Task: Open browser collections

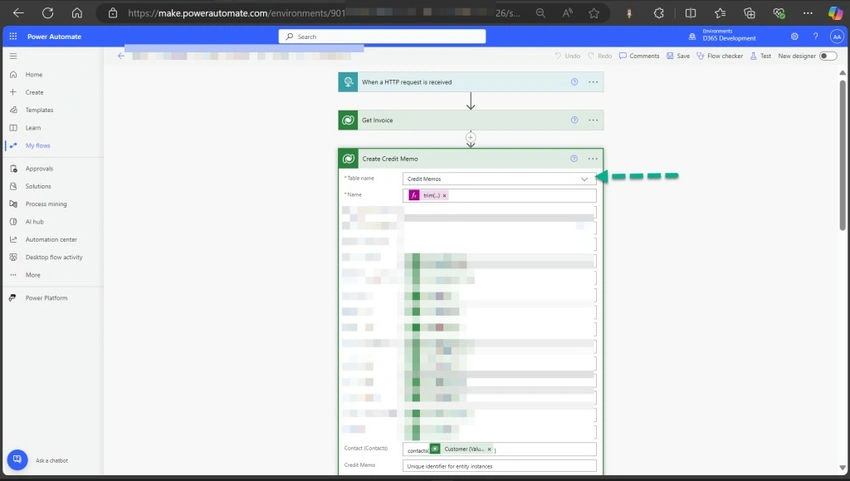Action: click(749, 13)
